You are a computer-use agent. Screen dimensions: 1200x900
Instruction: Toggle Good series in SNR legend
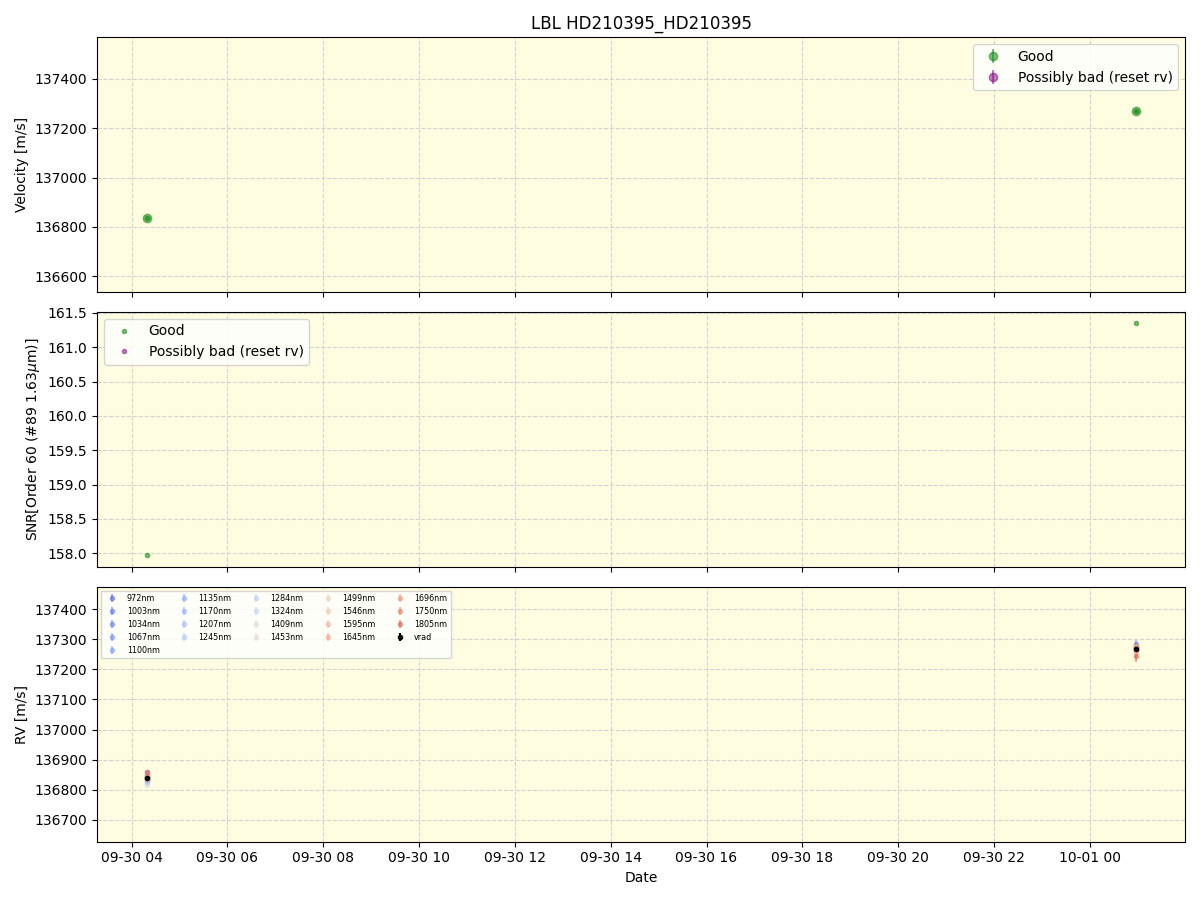(124, 331)
